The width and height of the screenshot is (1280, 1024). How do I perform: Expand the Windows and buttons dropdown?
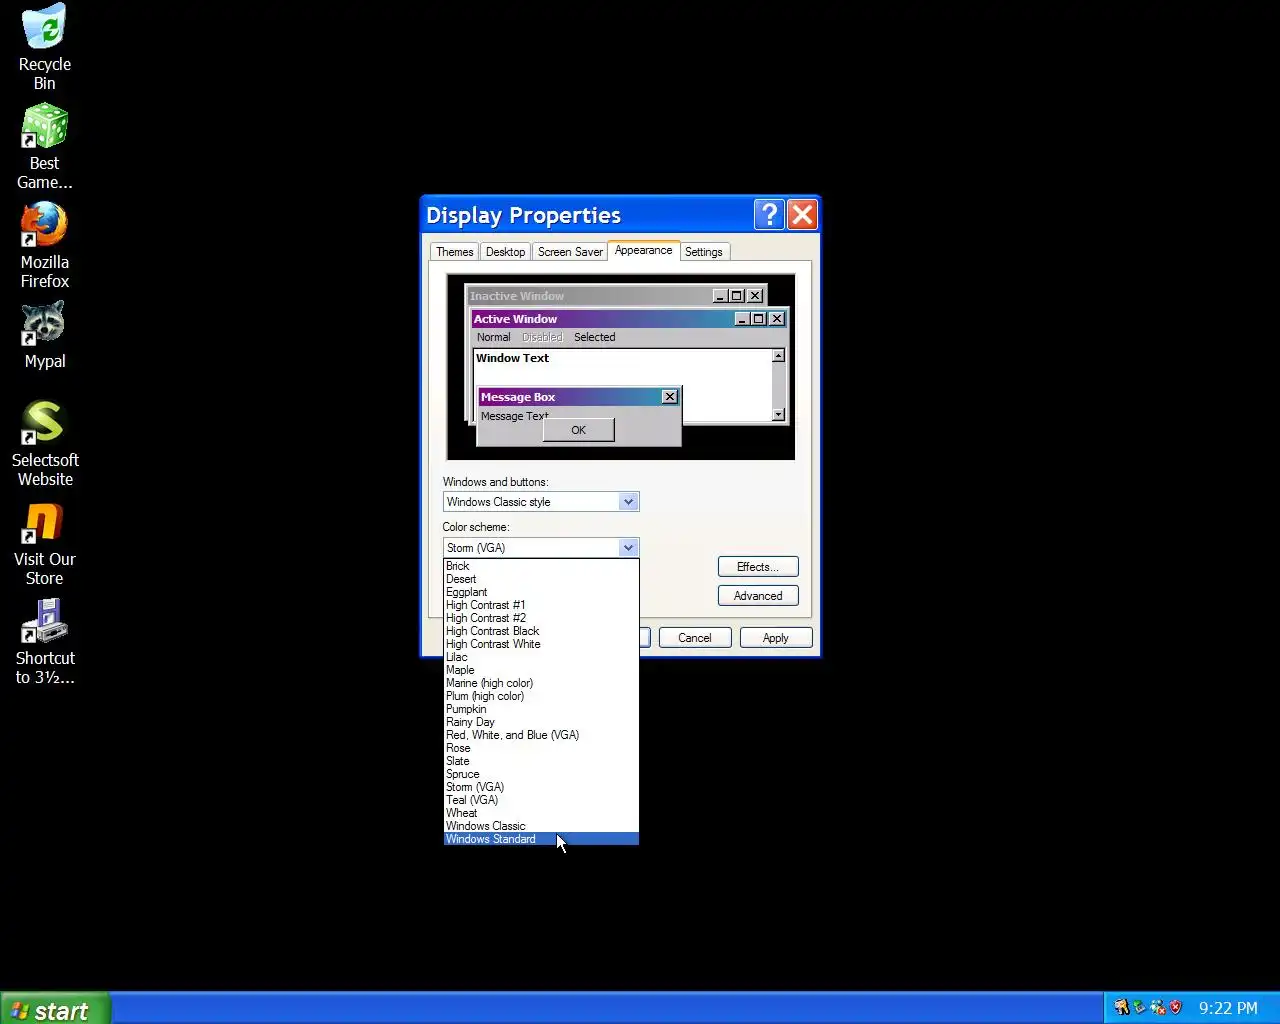tap(628, 502)
